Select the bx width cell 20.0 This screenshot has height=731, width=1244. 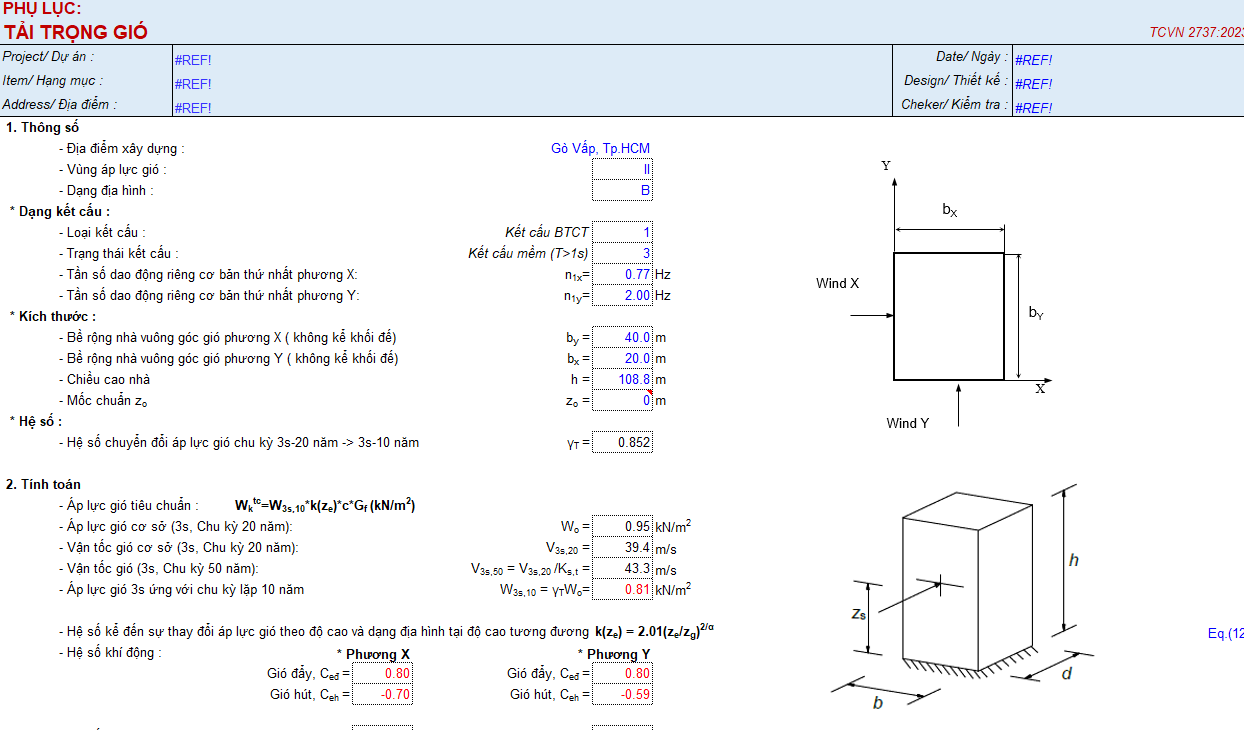(622, 359)
